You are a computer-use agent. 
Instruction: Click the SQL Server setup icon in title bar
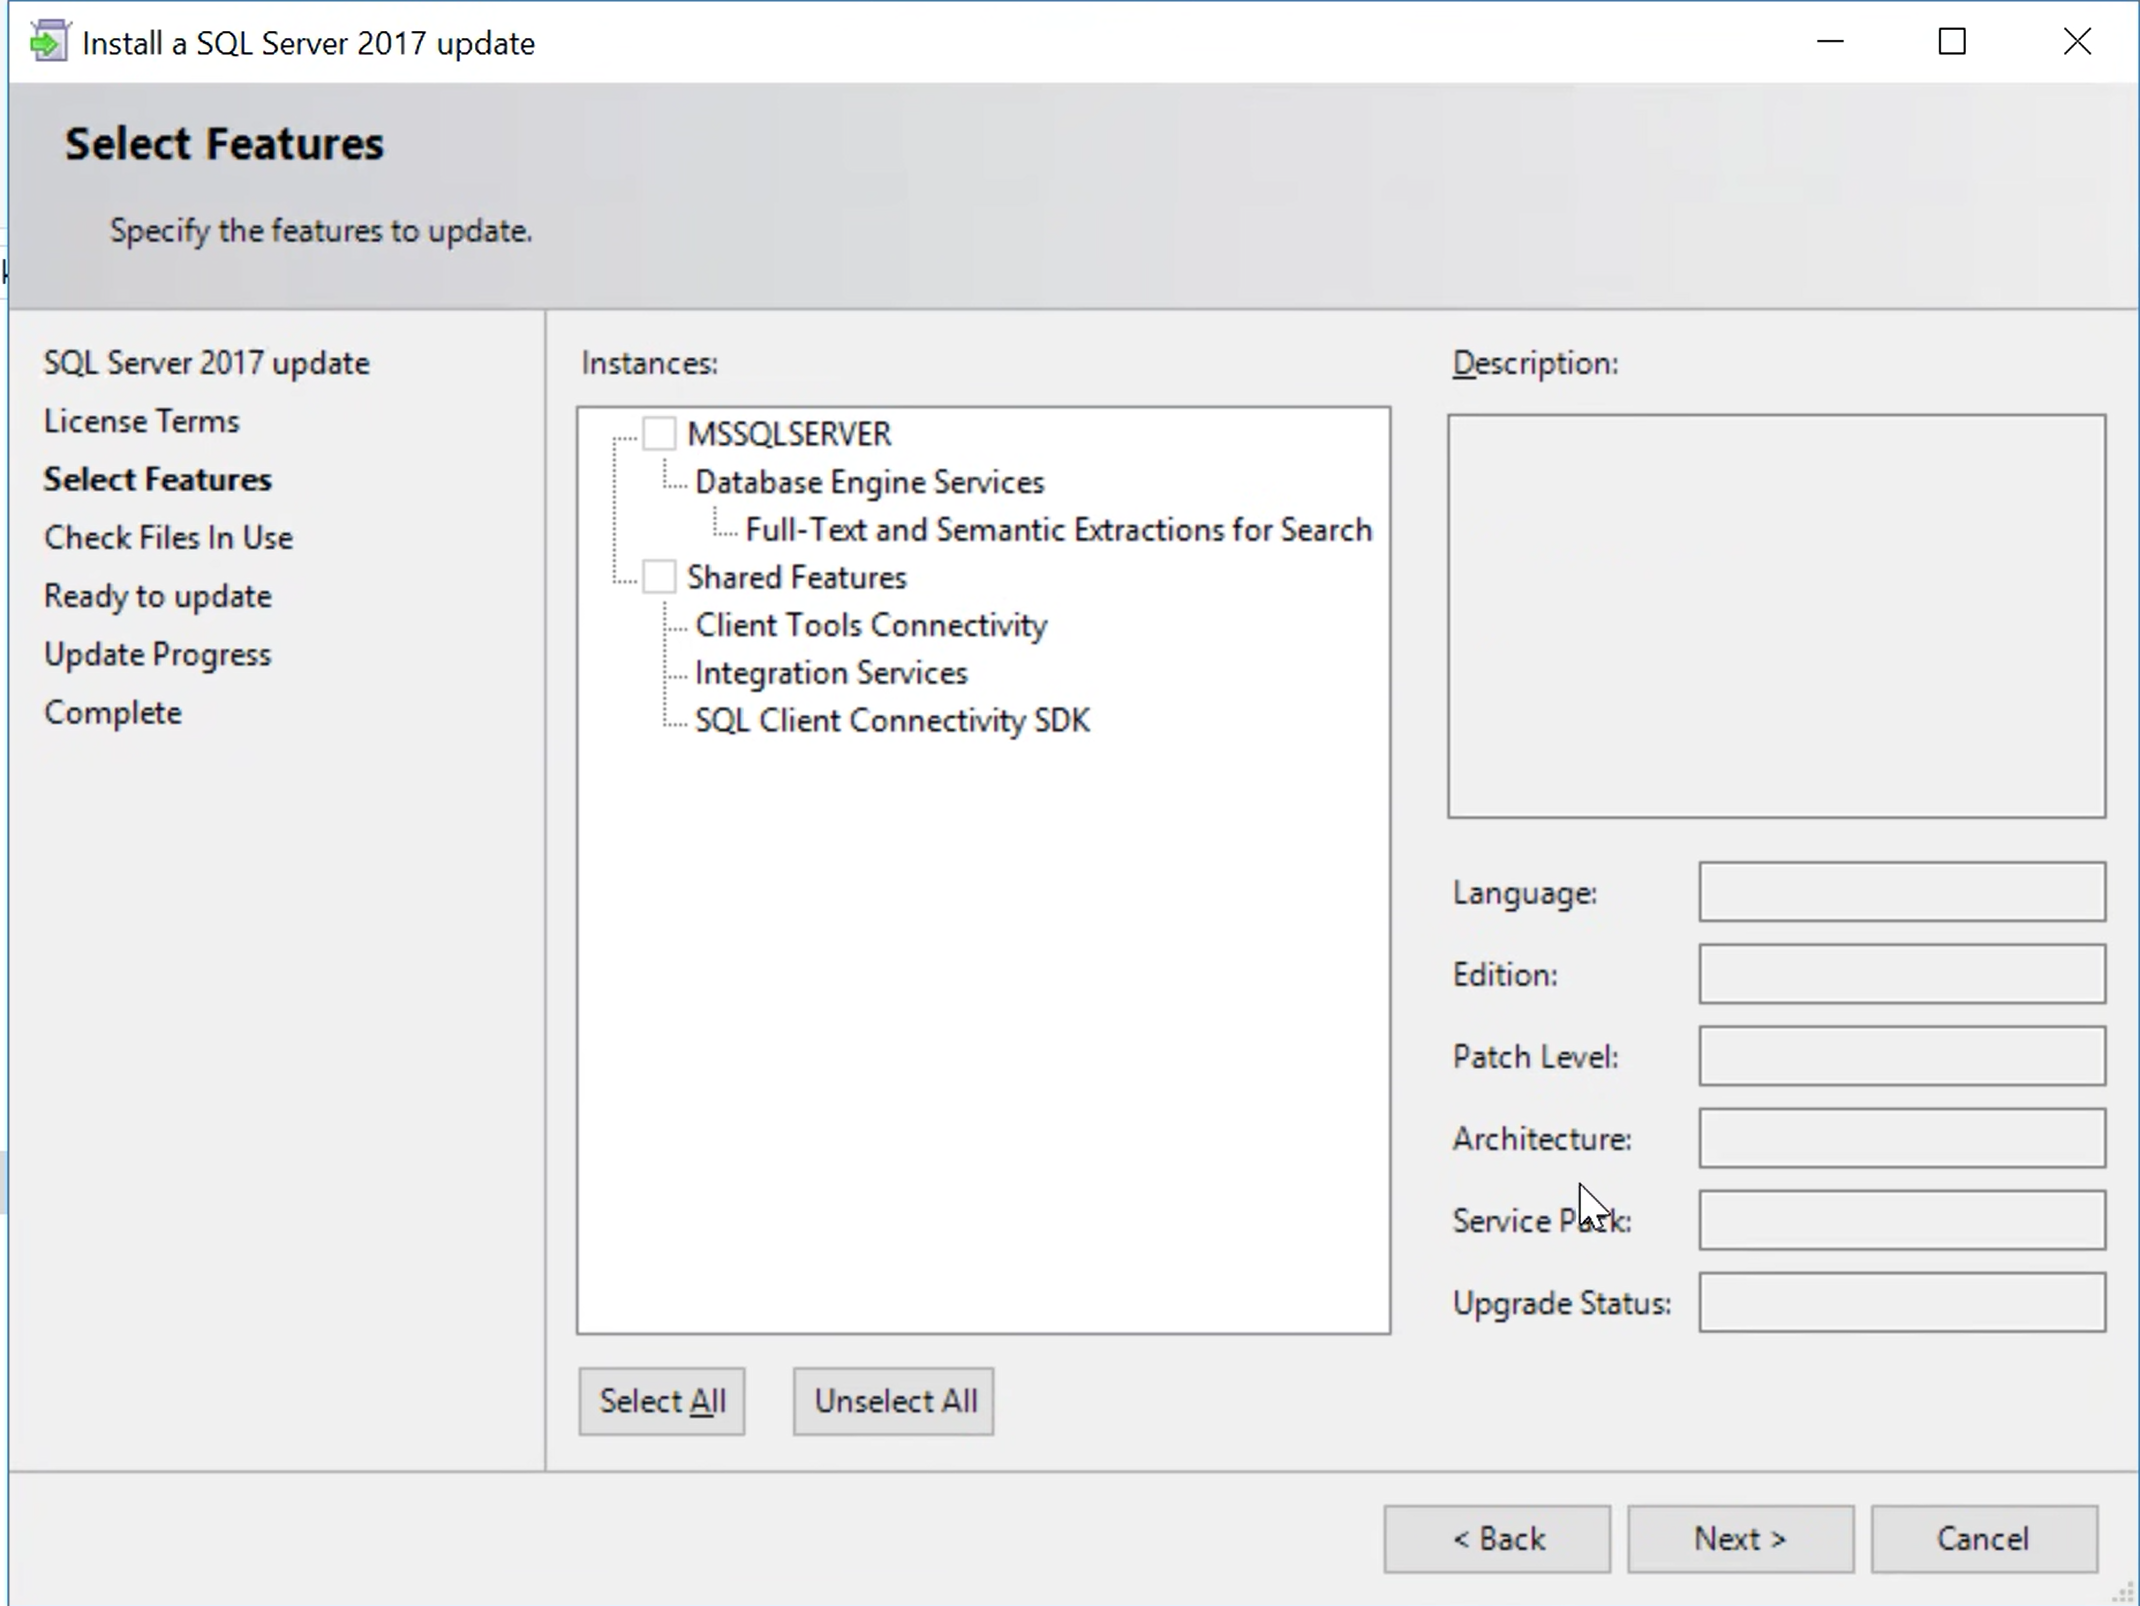coord(47,41)
